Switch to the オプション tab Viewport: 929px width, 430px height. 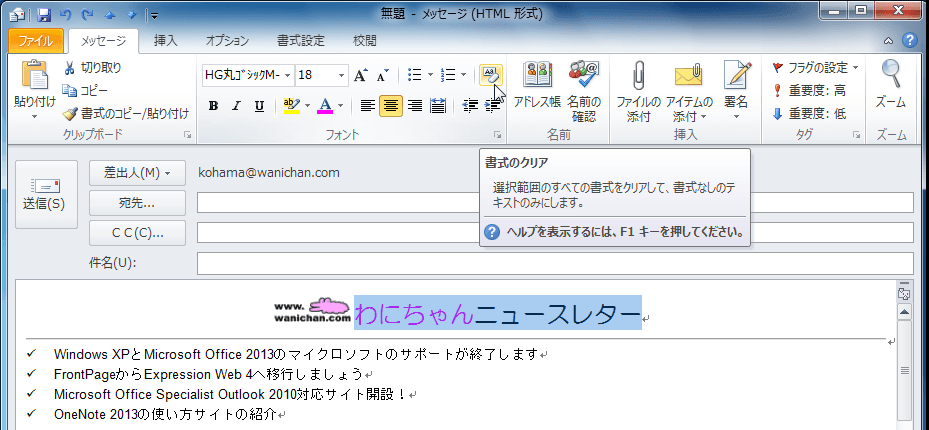tap(227, 41)
